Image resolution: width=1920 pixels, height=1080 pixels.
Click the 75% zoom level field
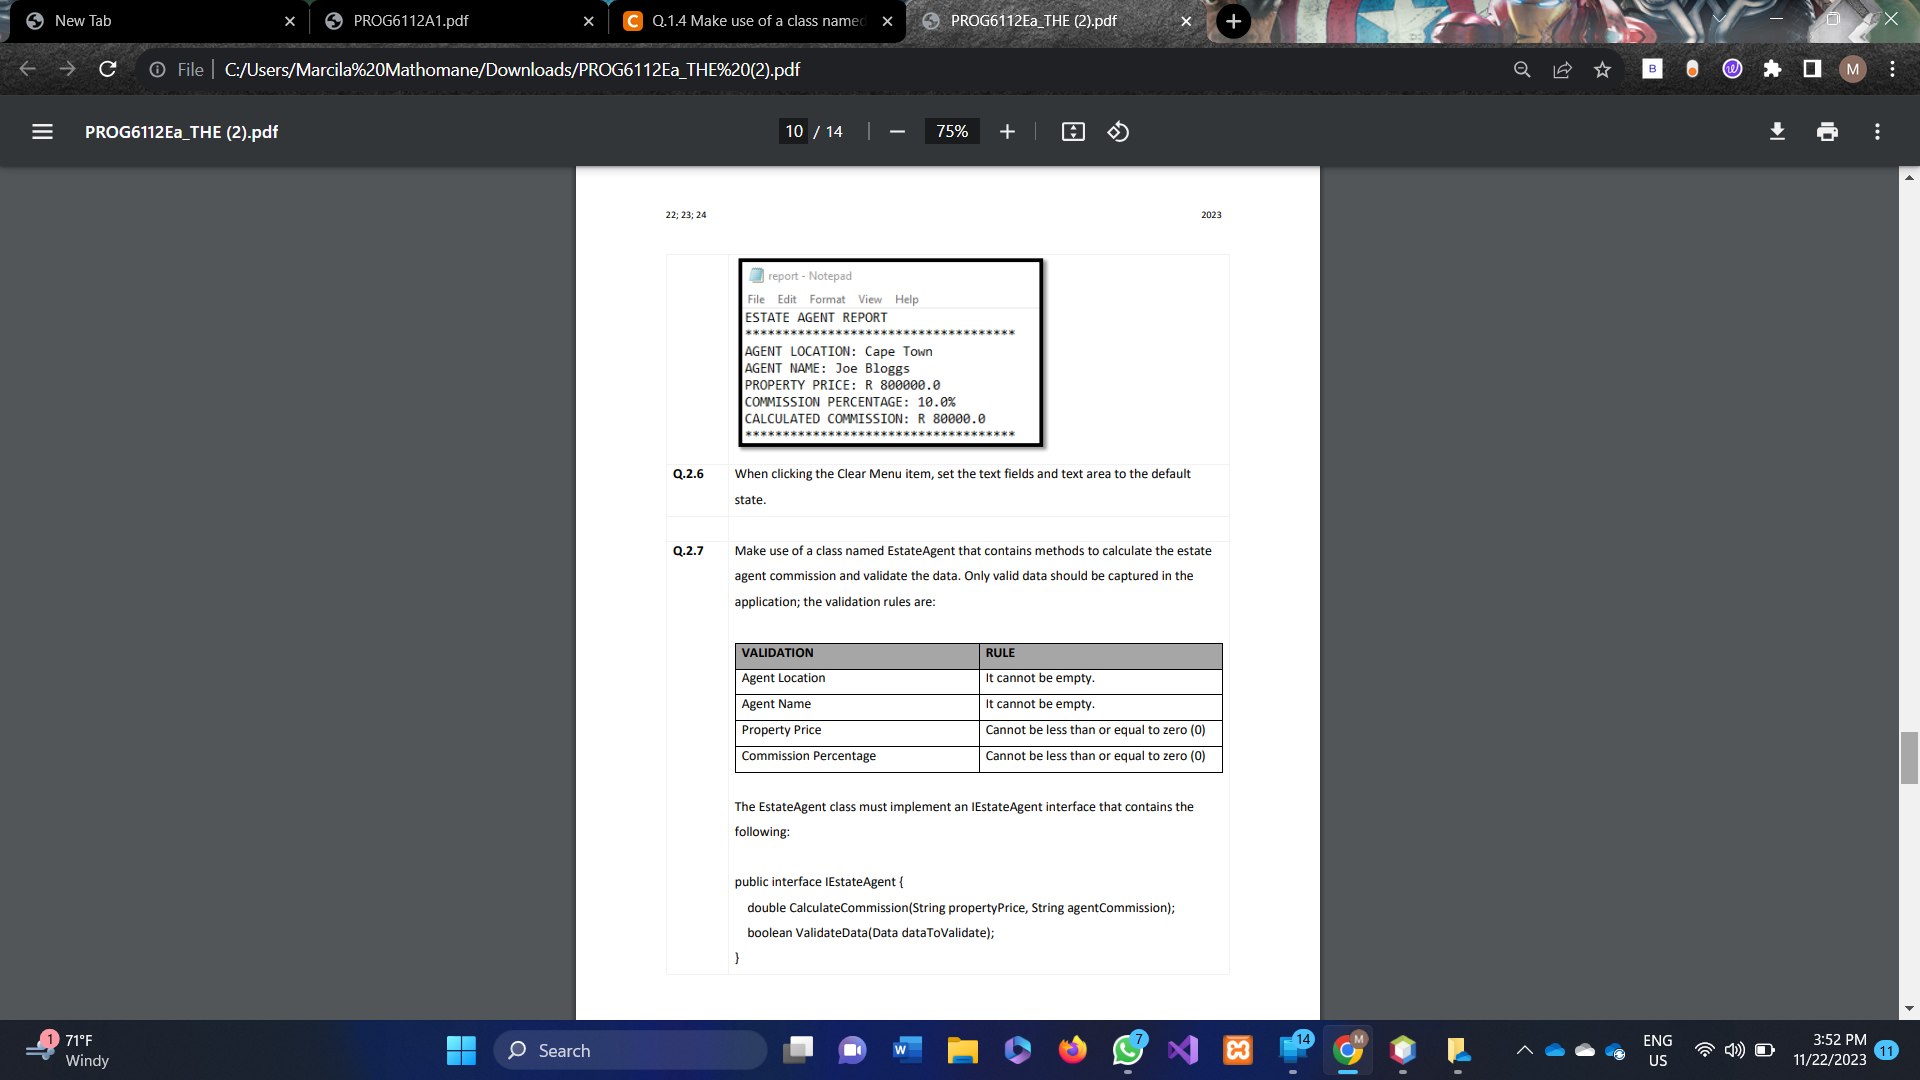coord(951,132)
